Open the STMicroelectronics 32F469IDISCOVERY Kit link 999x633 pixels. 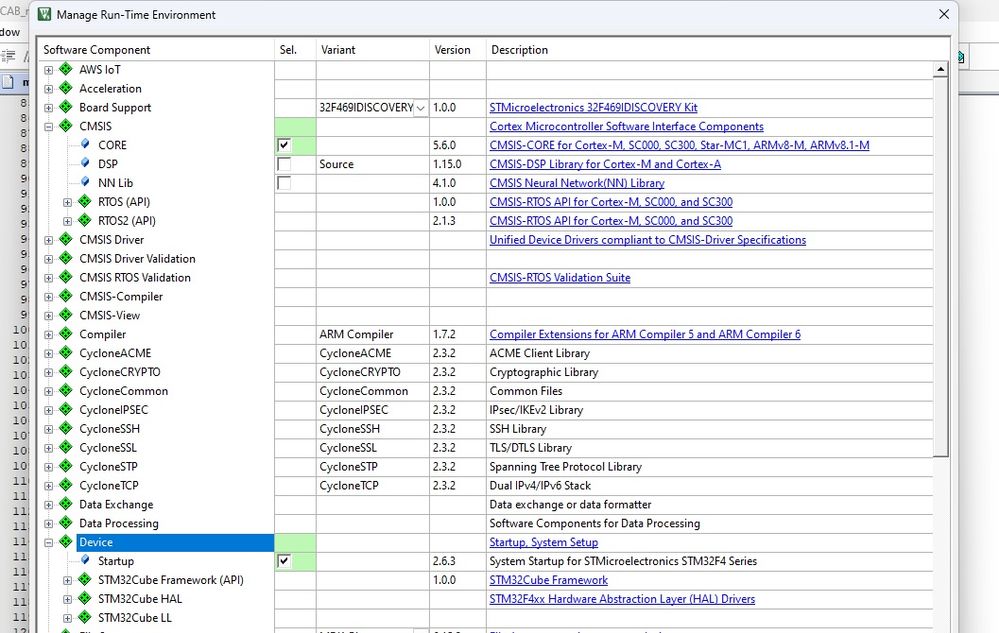[x=593, y=108]
